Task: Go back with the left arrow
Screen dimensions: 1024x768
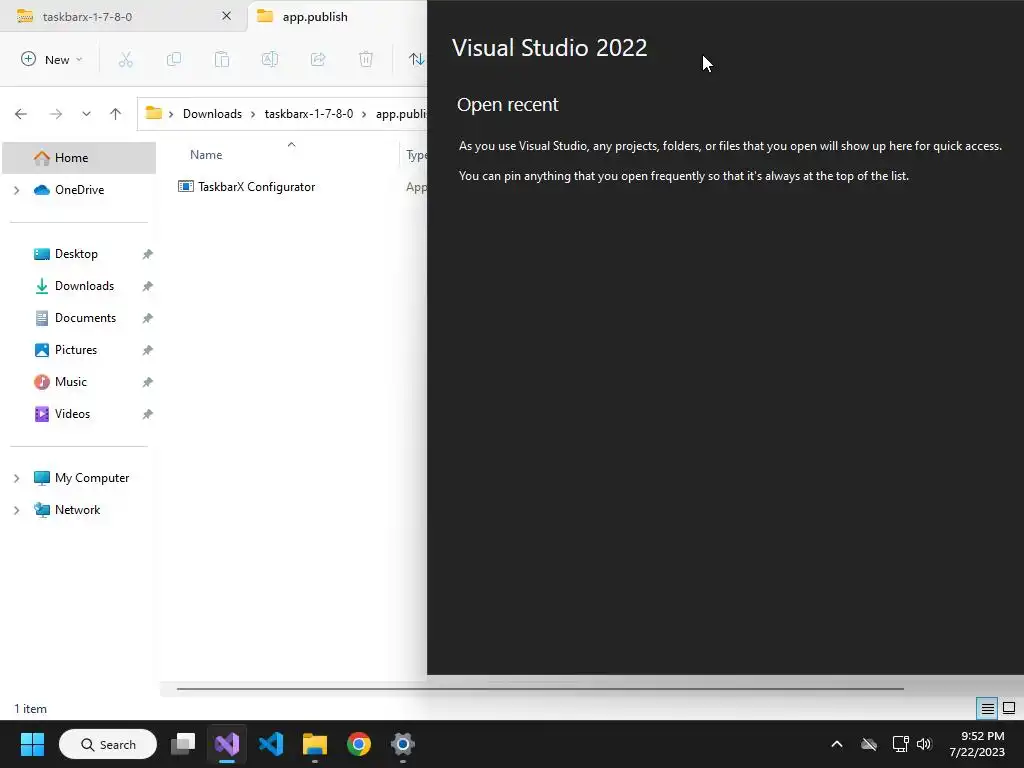Action: (x=21, y=114)
